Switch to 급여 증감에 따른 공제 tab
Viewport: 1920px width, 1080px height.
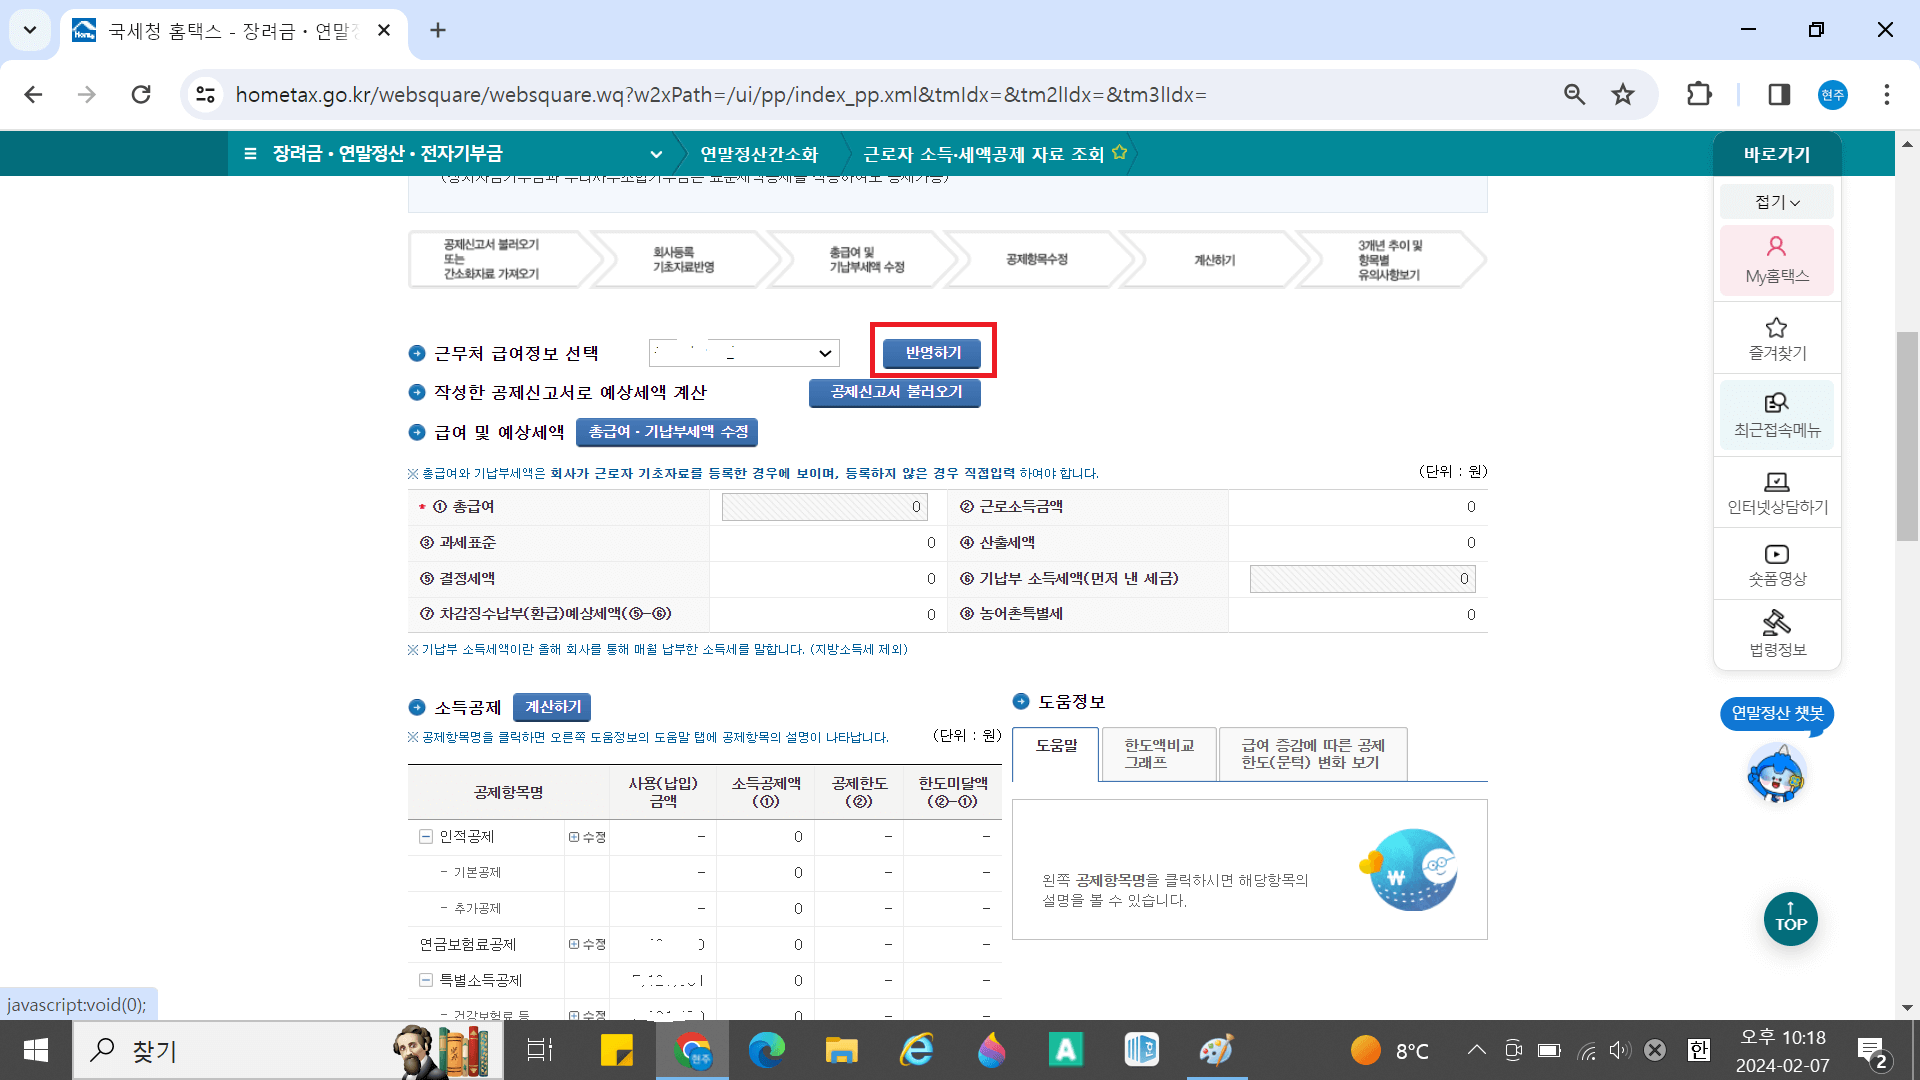pos(1312,753)
